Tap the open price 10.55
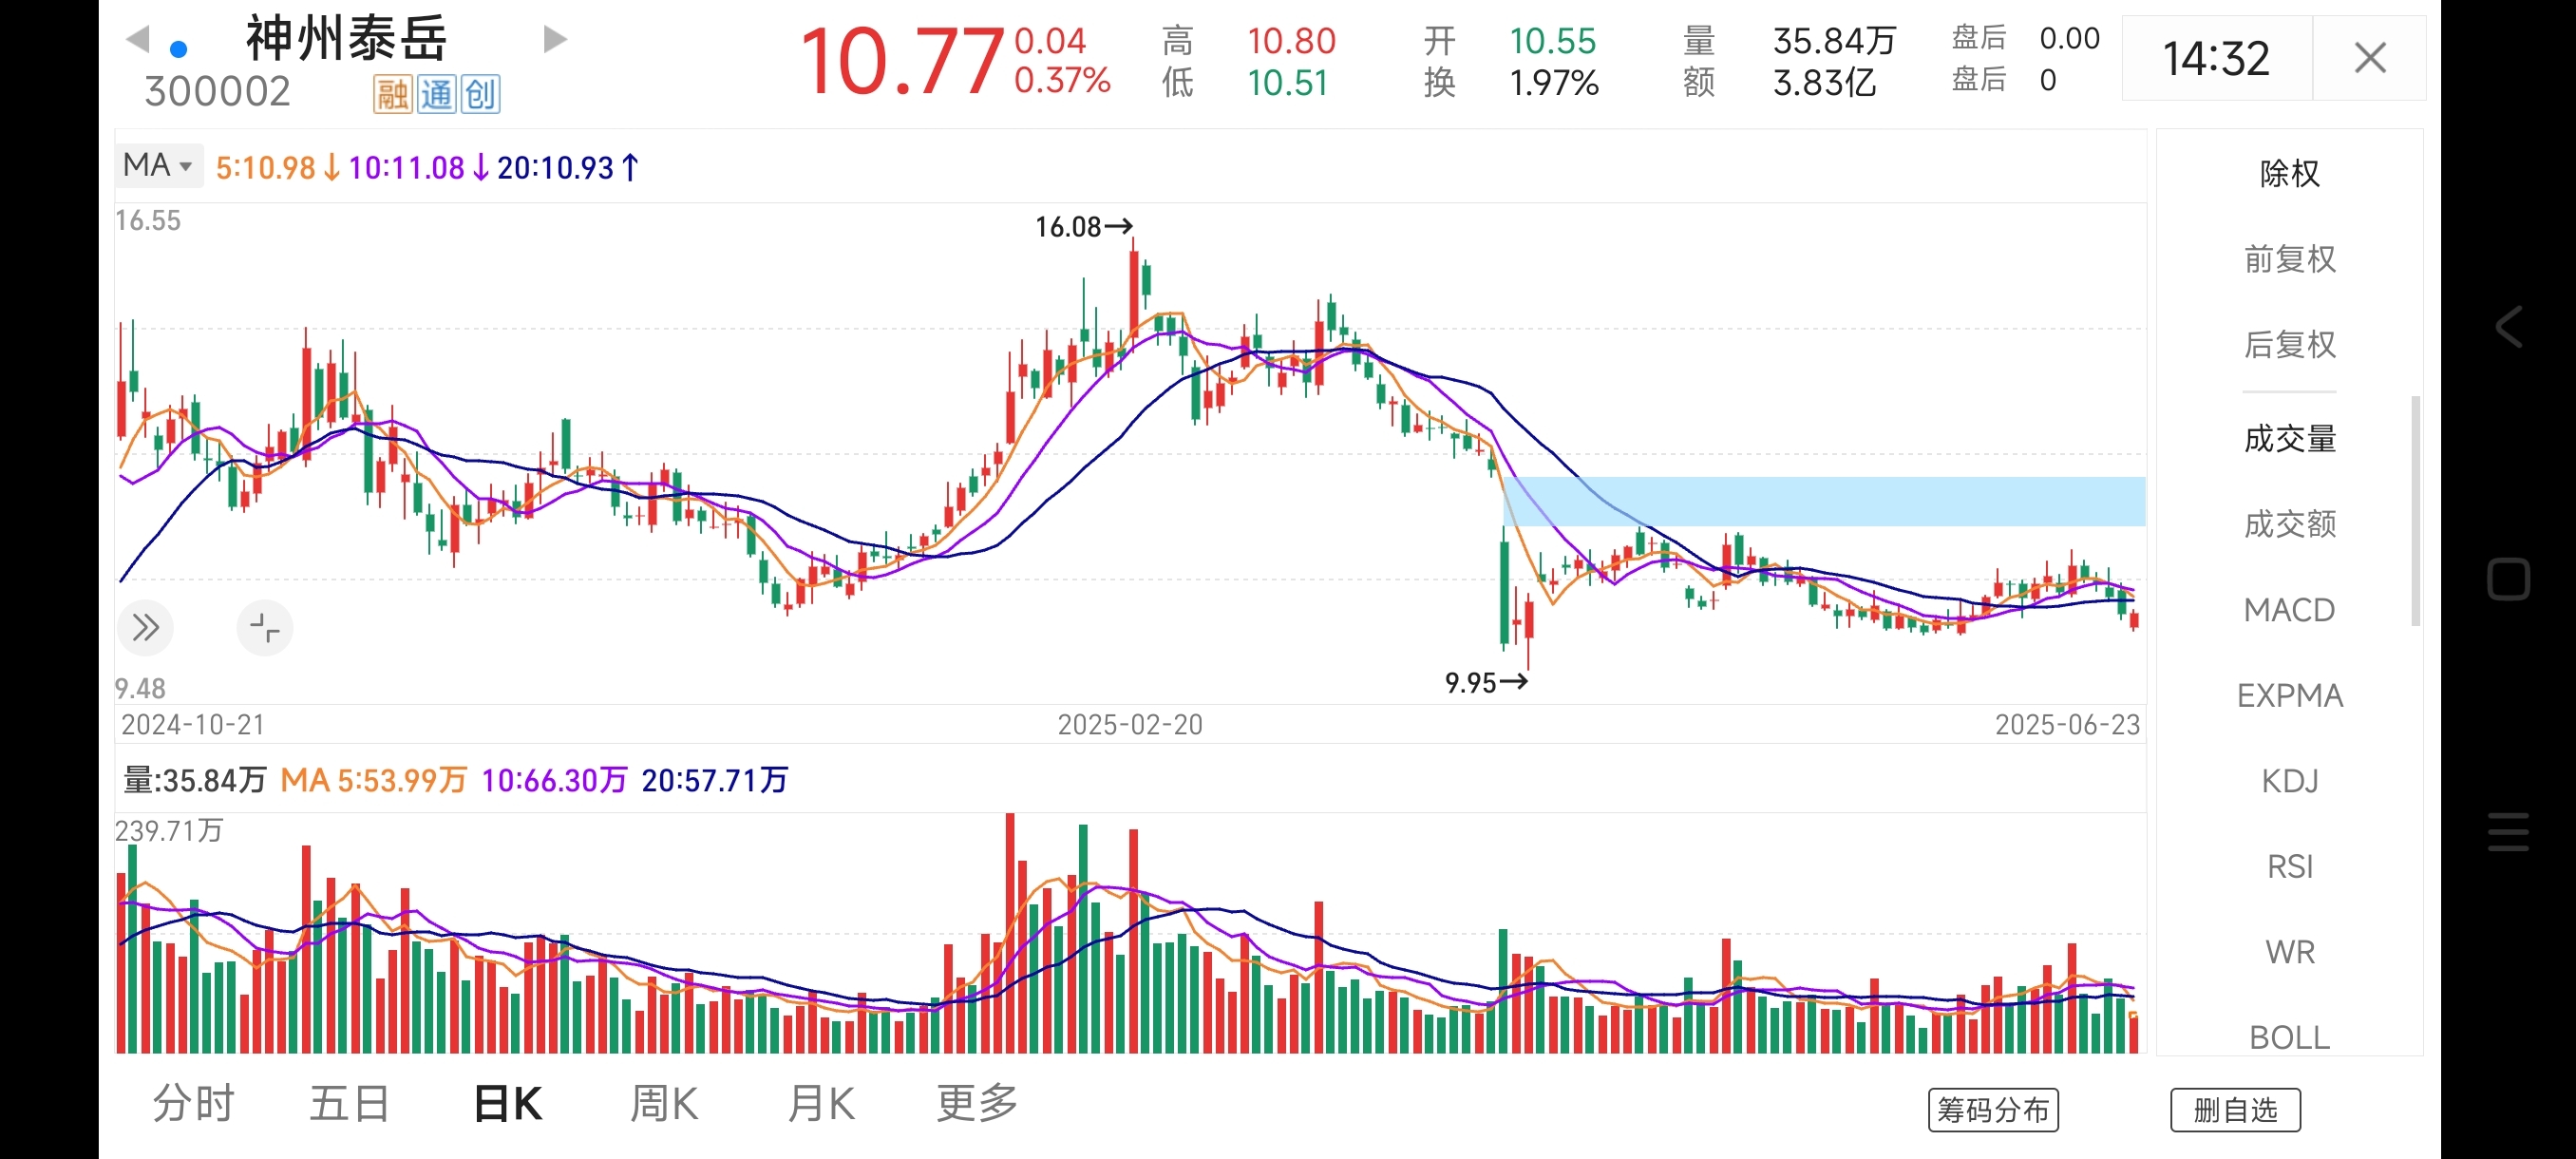 (x=1552, y=41)
